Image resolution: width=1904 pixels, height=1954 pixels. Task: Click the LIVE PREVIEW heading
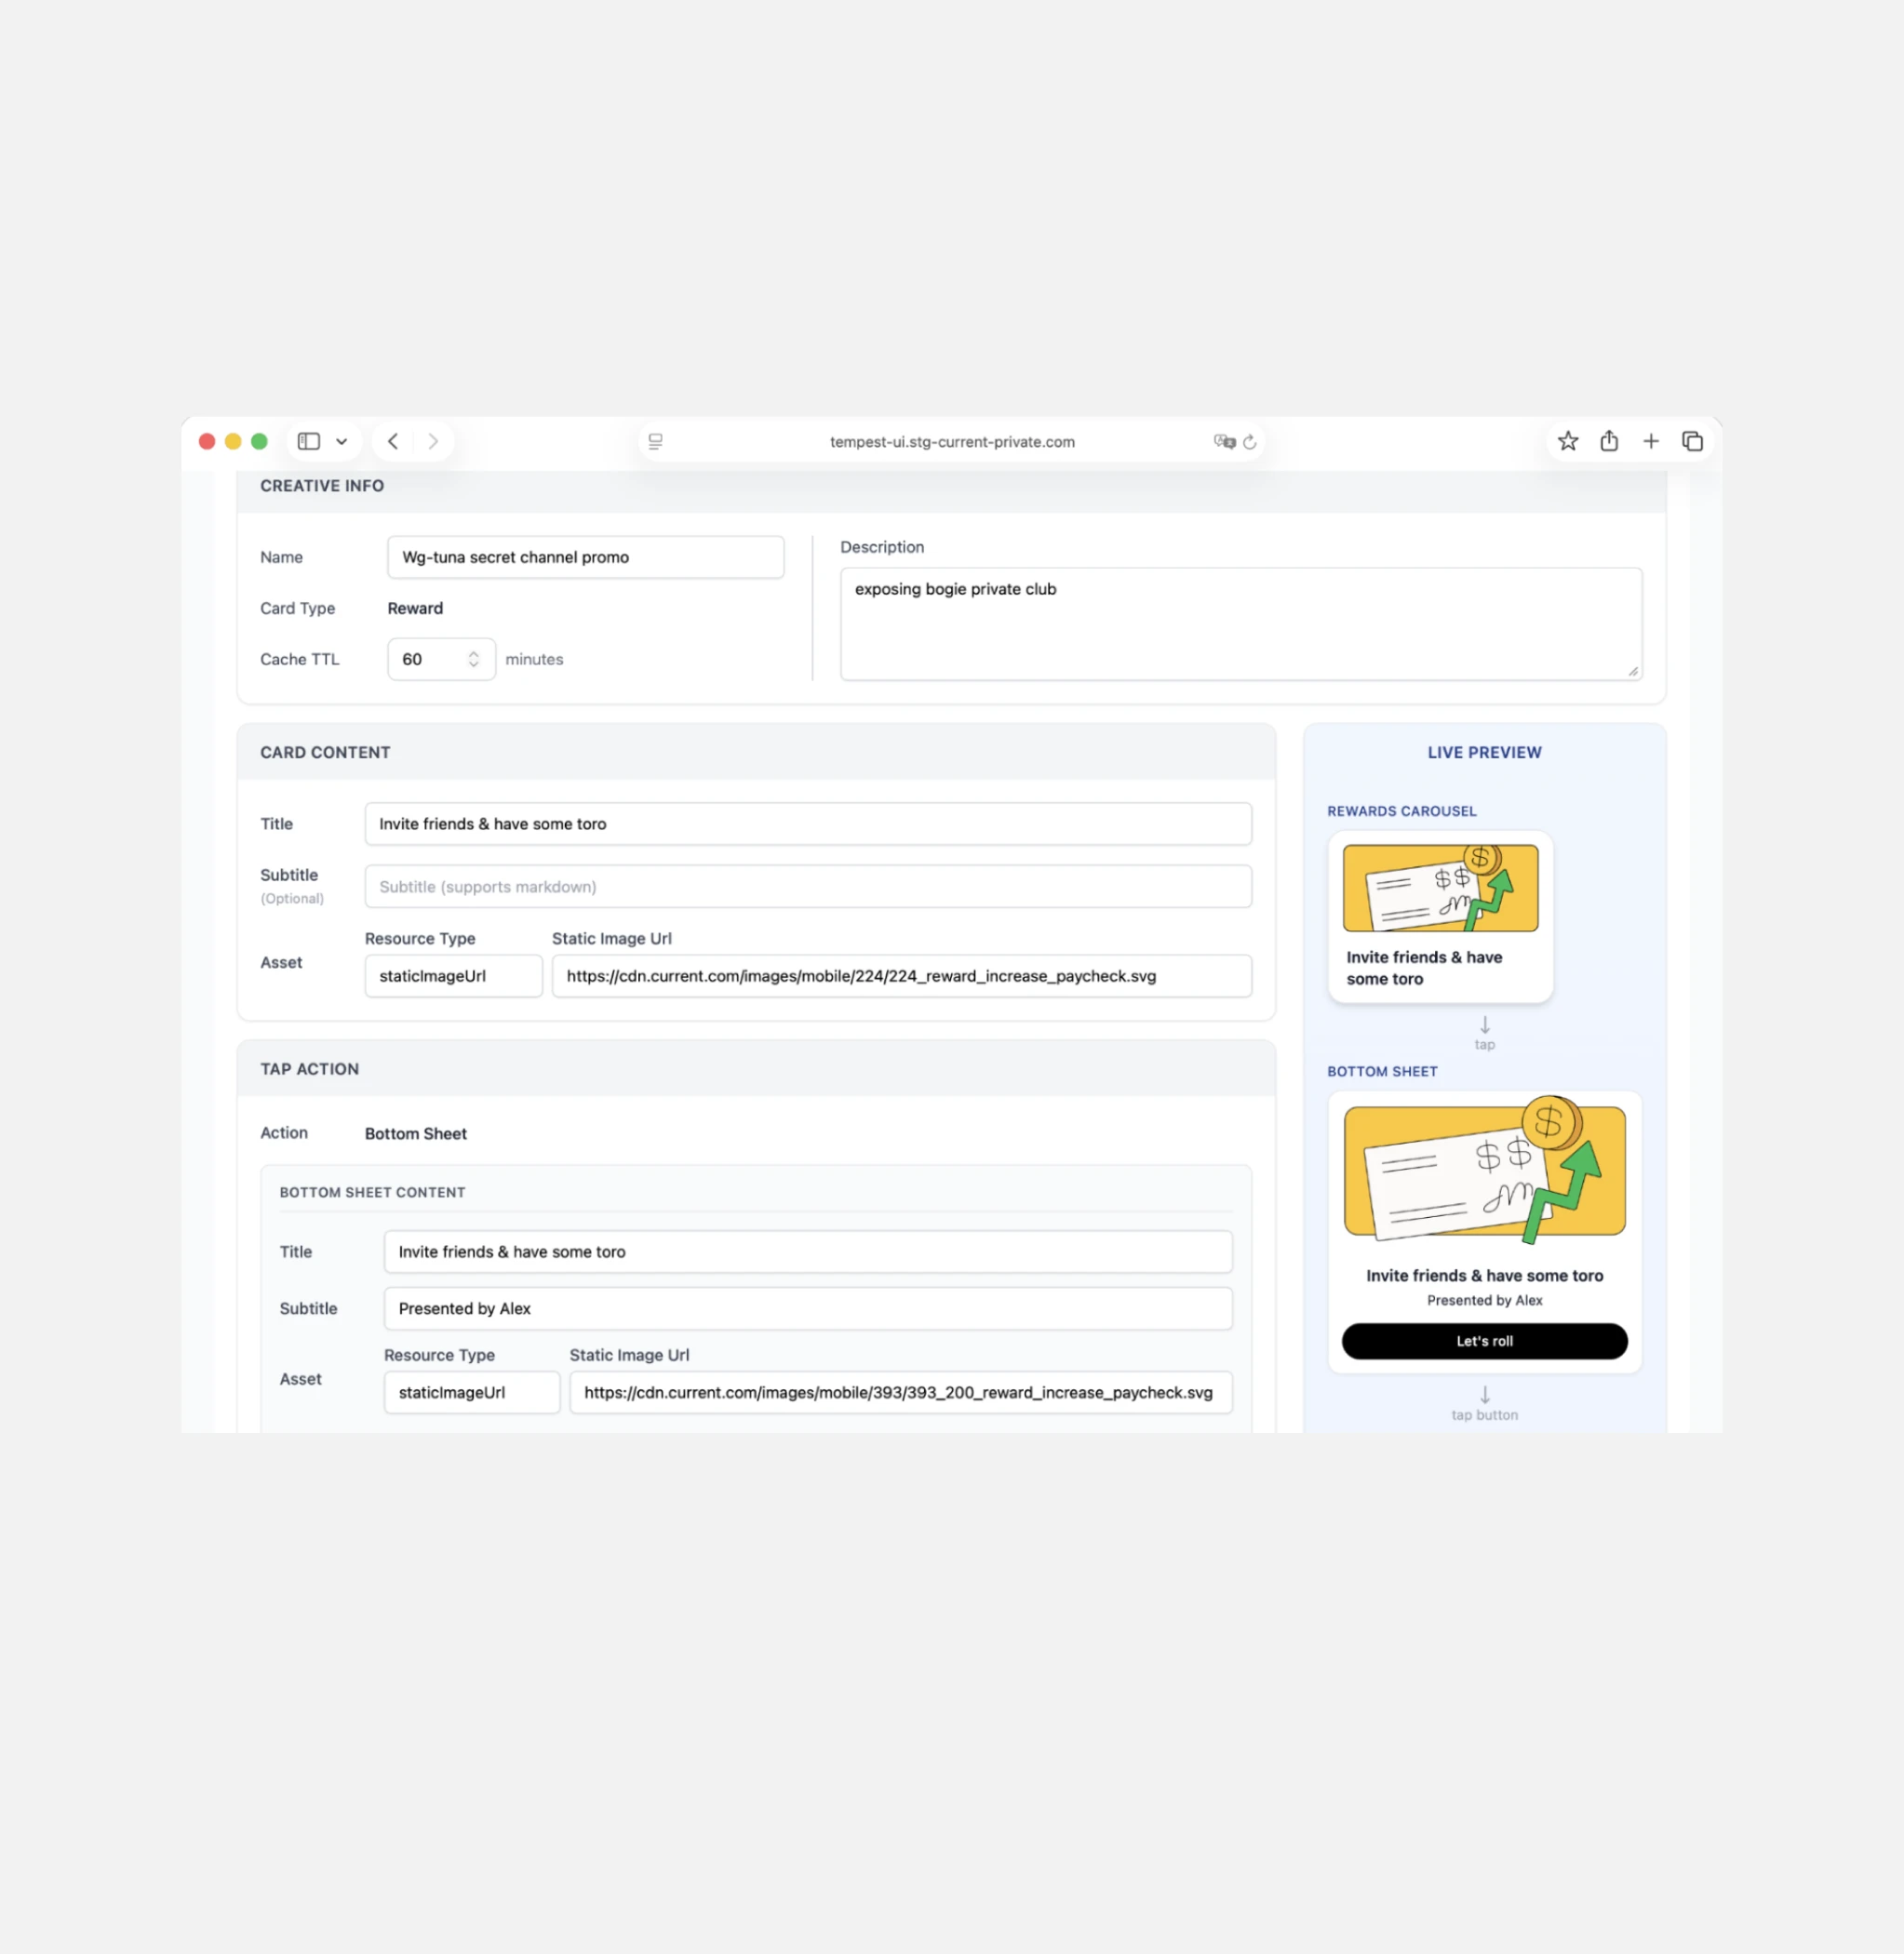(x=1484, y=752)
